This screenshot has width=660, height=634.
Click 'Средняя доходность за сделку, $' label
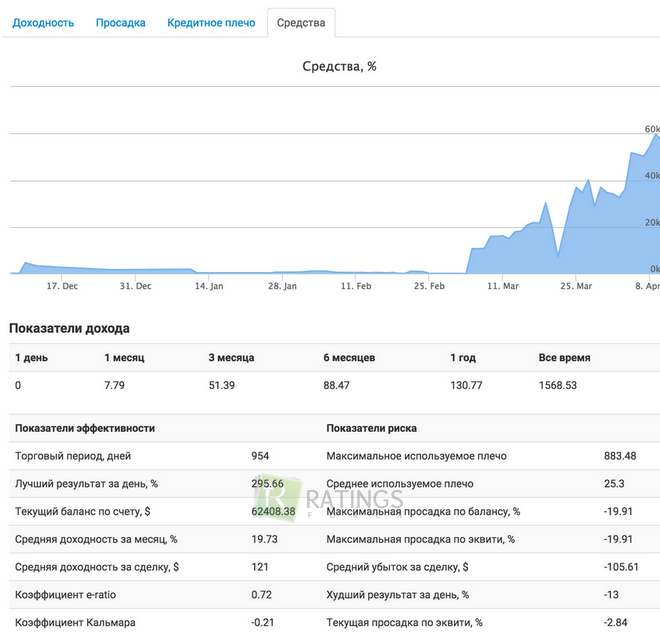click(97, 567)
